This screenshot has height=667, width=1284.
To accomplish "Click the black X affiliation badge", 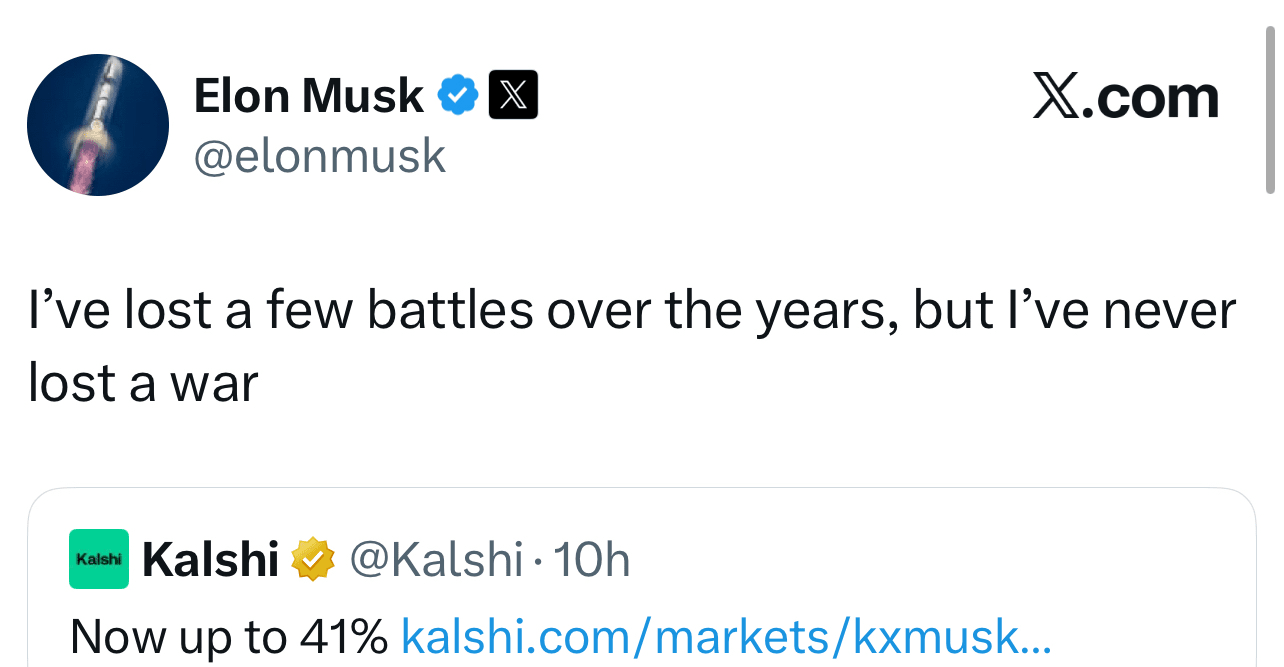I will (513, 95).
